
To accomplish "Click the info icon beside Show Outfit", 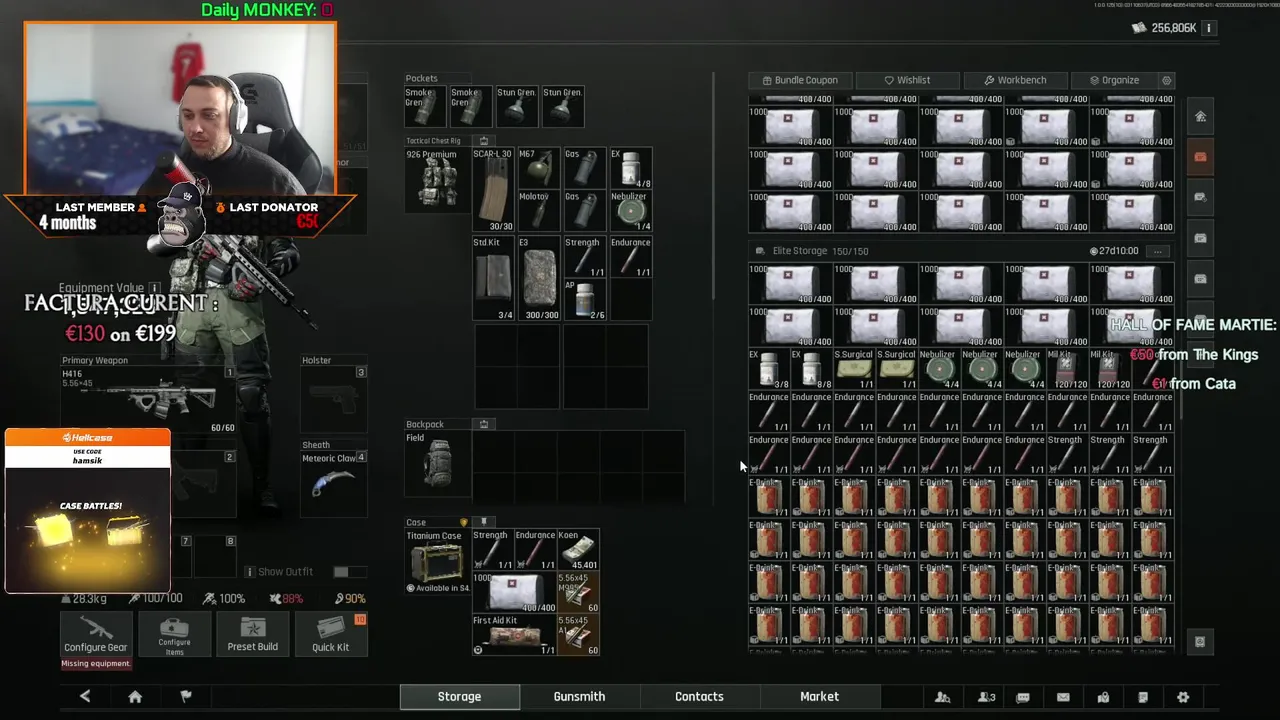I will [x=250, y=572].
